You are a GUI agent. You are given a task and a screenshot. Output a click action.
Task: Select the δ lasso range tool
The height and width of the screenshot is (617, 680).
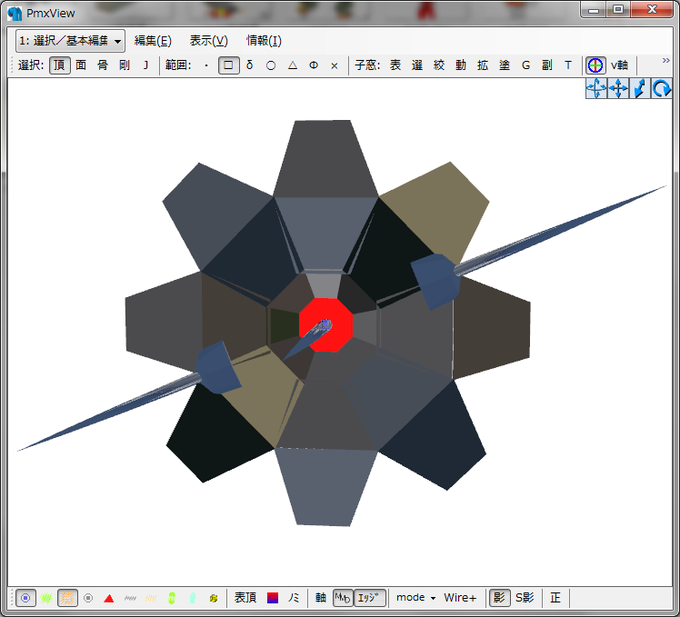tap(249, 65)
